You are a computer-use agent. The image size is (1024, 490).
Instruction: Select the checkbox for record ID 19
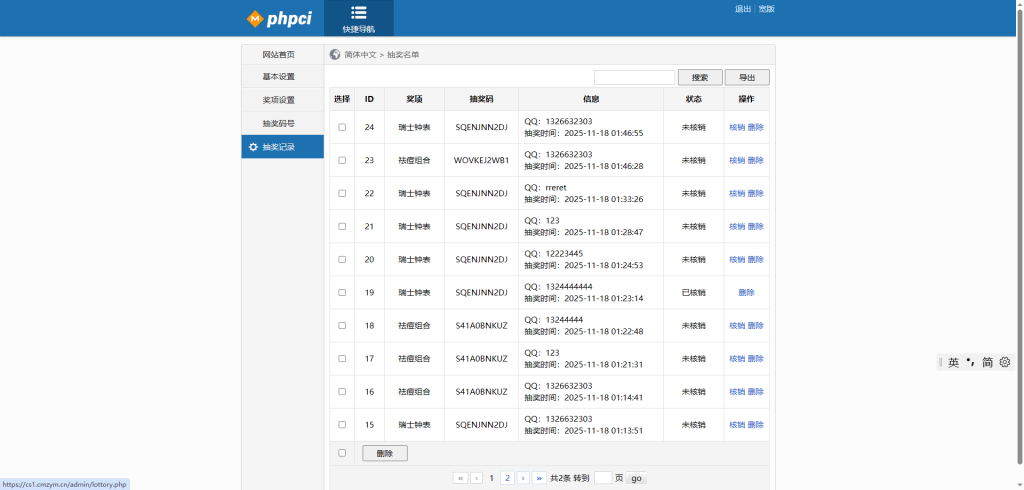pos(342,292)
